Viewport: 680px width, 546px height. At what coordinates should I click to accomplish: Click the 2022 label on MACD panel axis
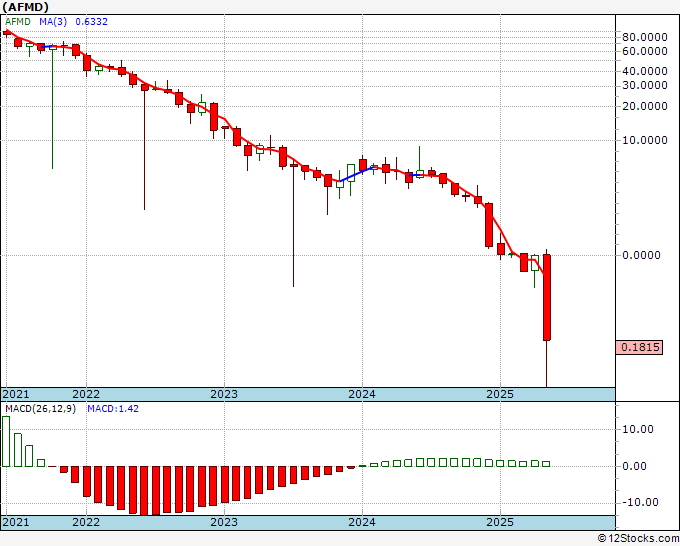86,522
